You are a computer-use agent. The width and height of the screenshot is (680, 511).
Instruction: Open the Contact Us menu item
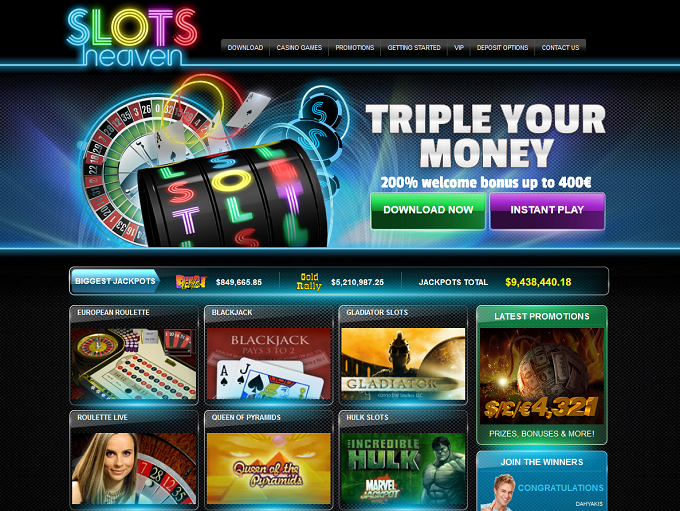[x=560, y=48]
